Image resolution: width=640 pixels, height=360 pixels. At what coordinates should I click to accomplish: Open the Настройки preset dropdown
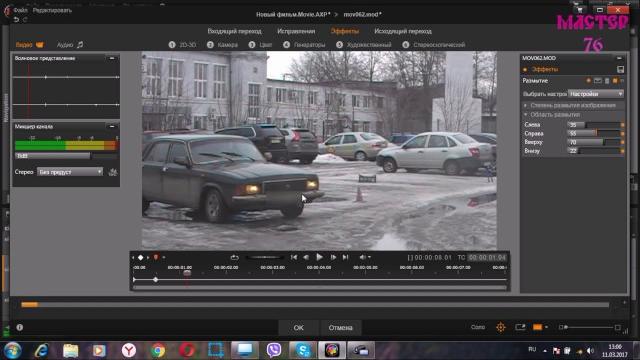596,94
